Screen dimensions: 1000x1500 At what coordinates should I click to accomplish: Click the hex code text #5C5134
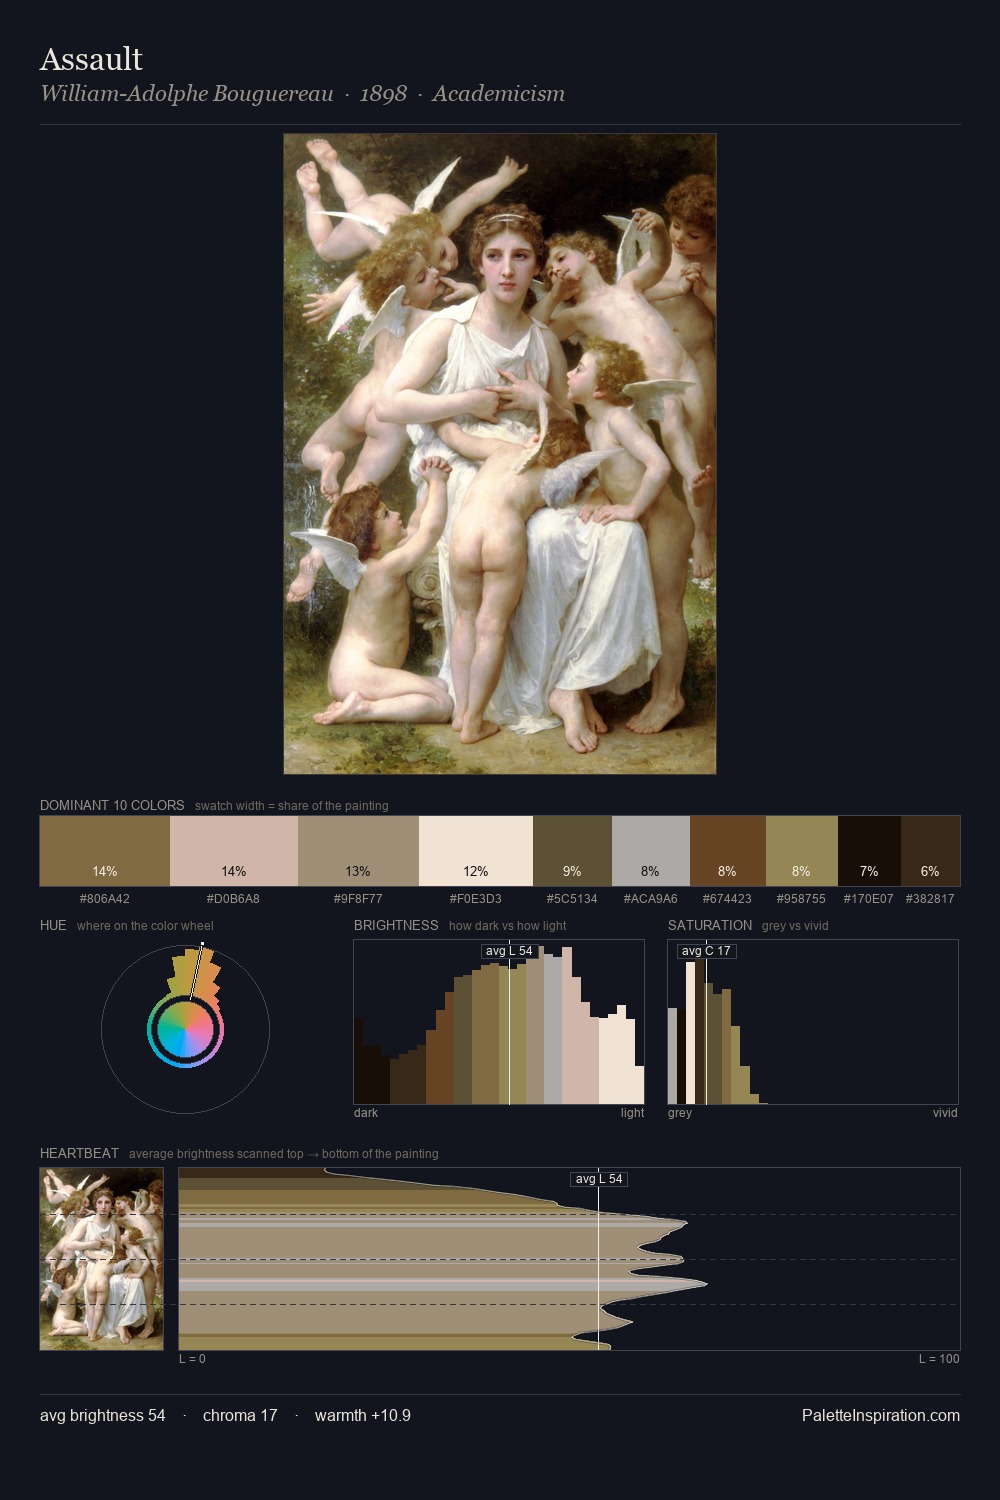pos(572,899)
